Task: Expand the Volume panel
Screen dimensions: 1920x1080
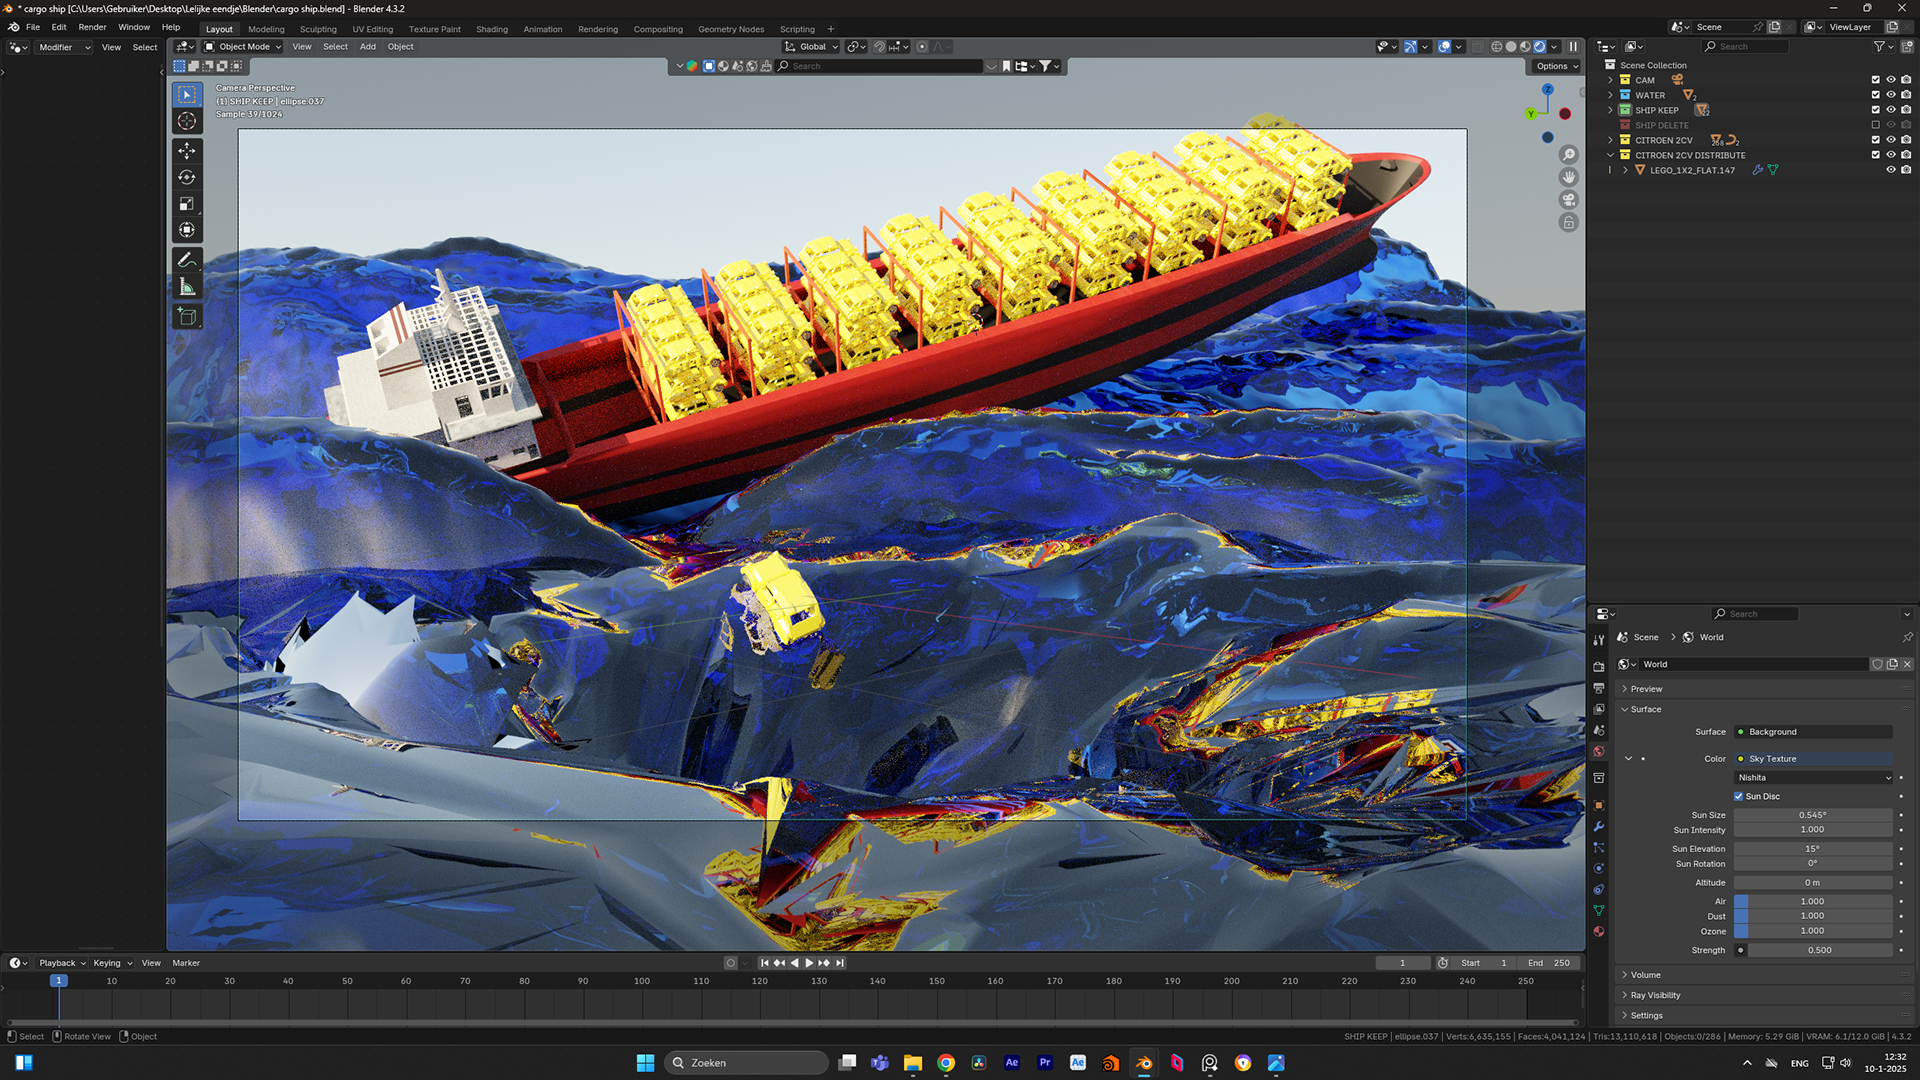Action: tap(1645, 974)
